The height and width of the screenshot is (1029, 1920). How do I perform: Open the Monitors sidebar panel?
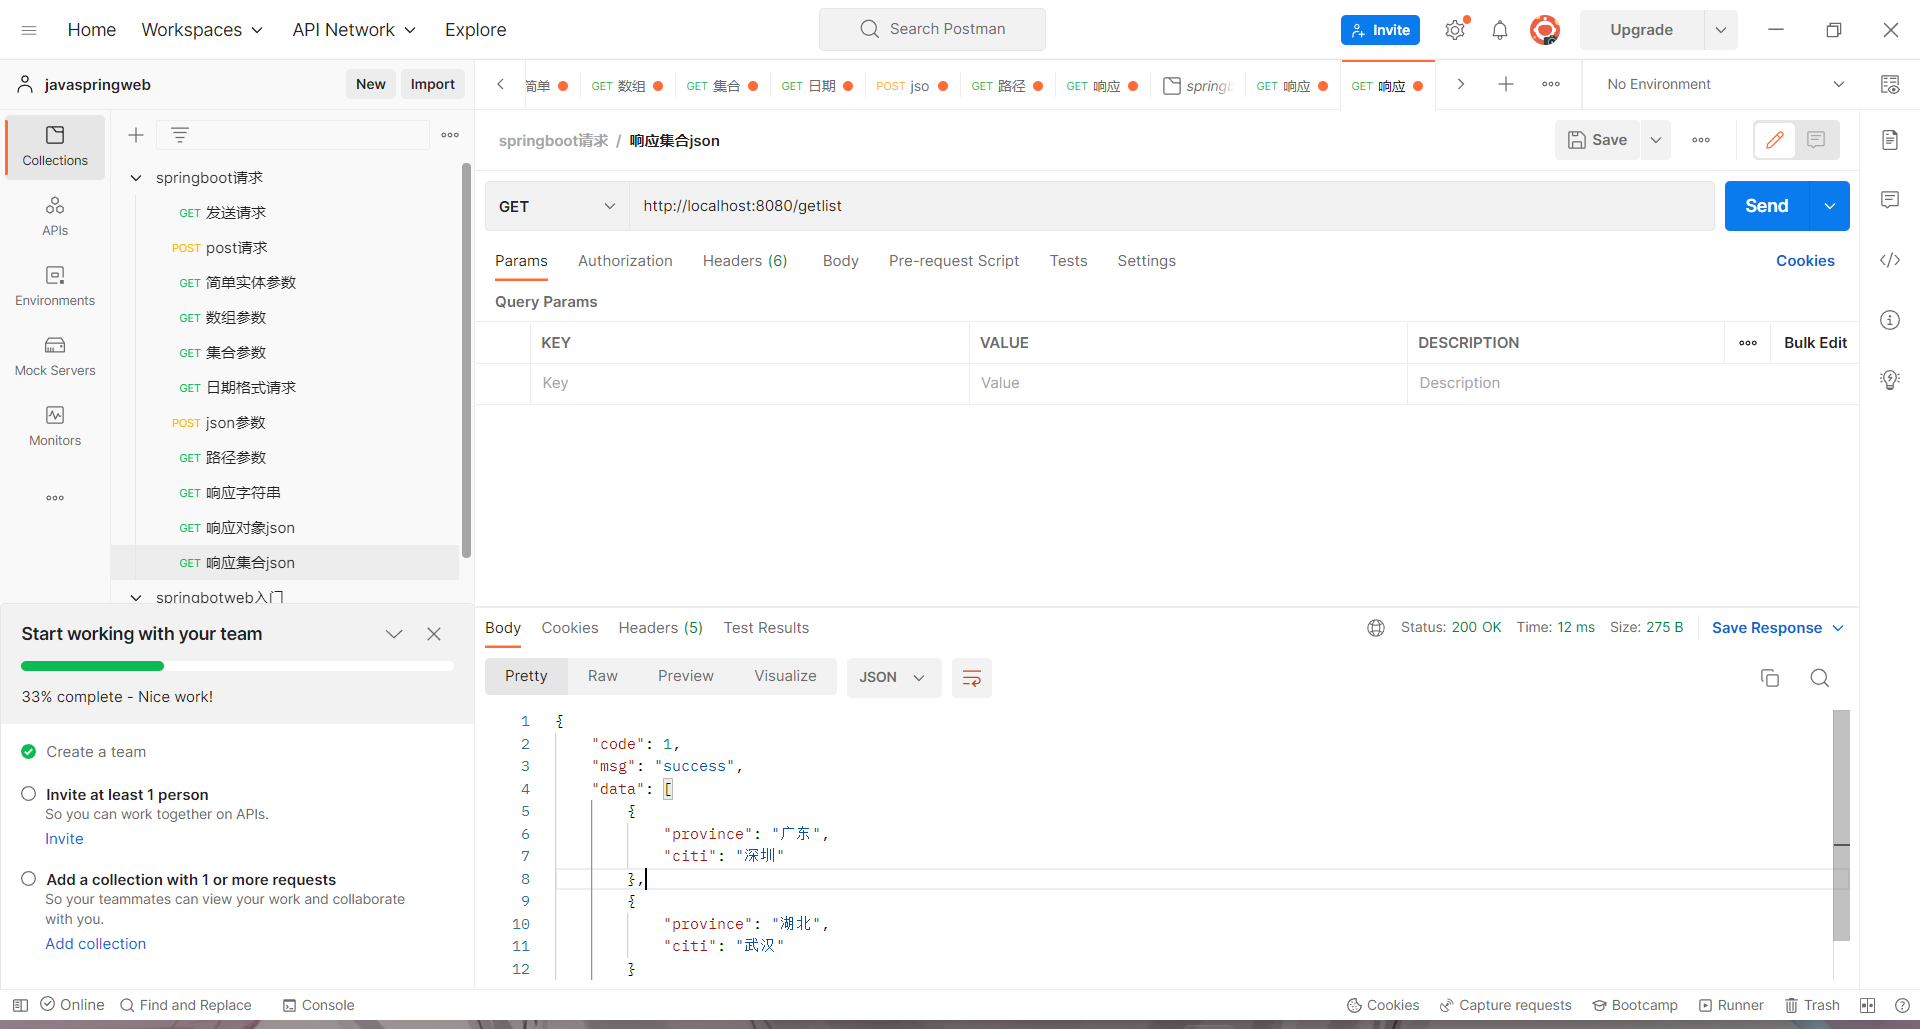point(55,426)
